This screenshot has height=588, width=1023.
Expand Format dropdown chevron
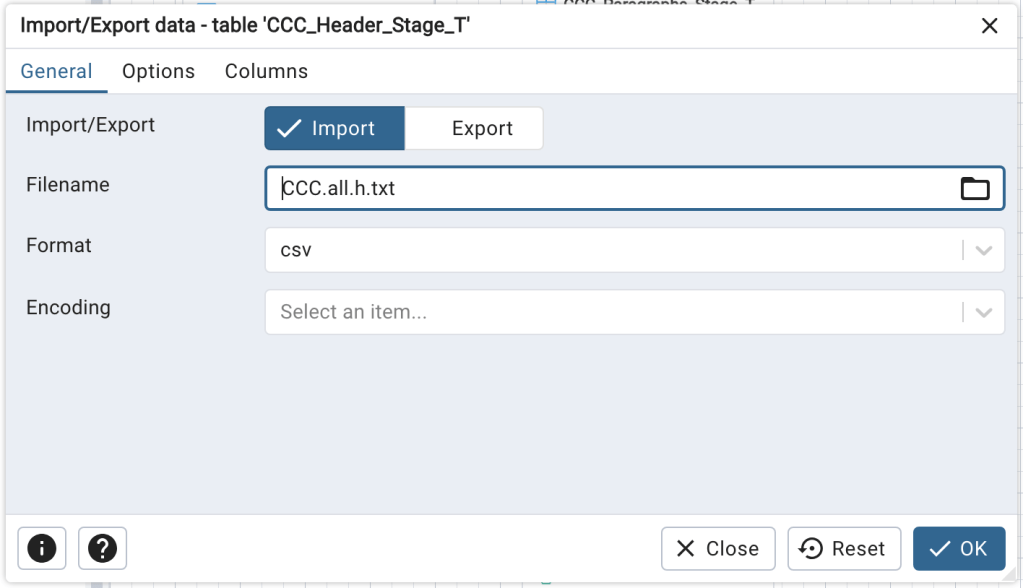coord(984,250)
